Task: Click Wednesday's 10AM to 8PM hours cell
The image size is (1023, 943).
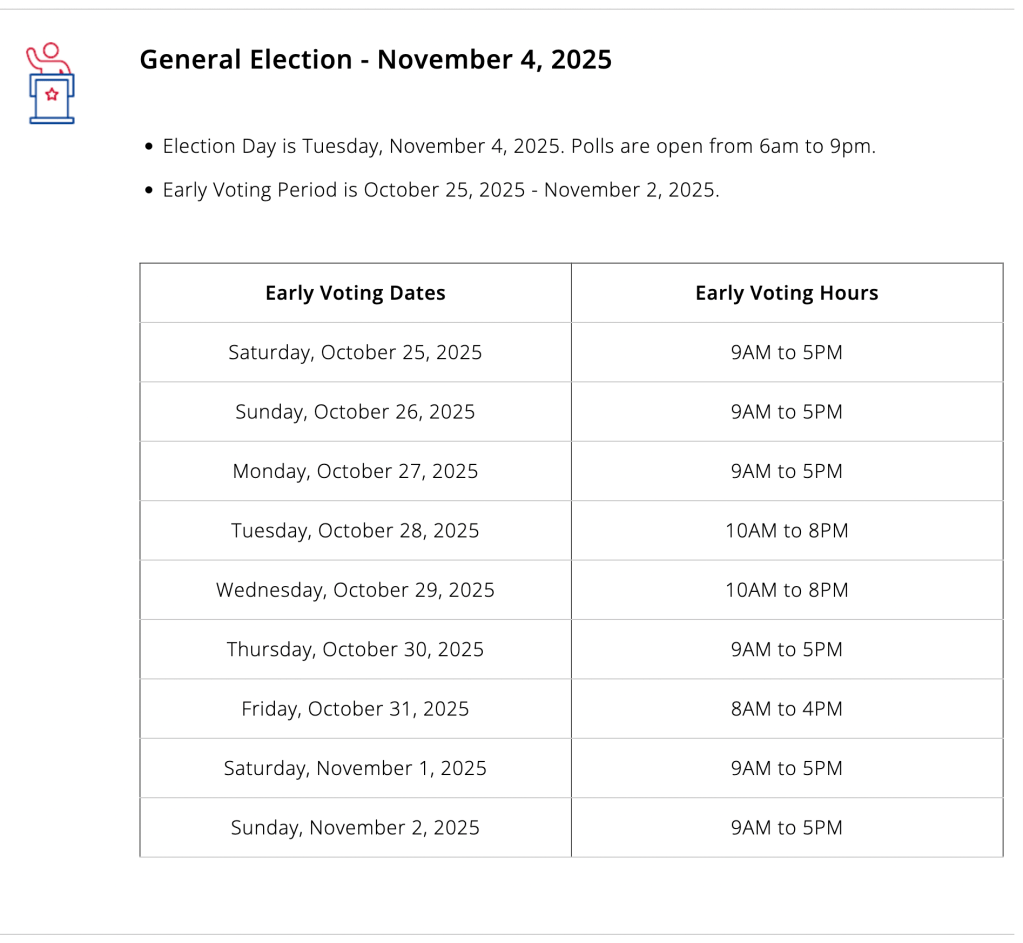Action: pyautogui.click(x=786, y=590)
